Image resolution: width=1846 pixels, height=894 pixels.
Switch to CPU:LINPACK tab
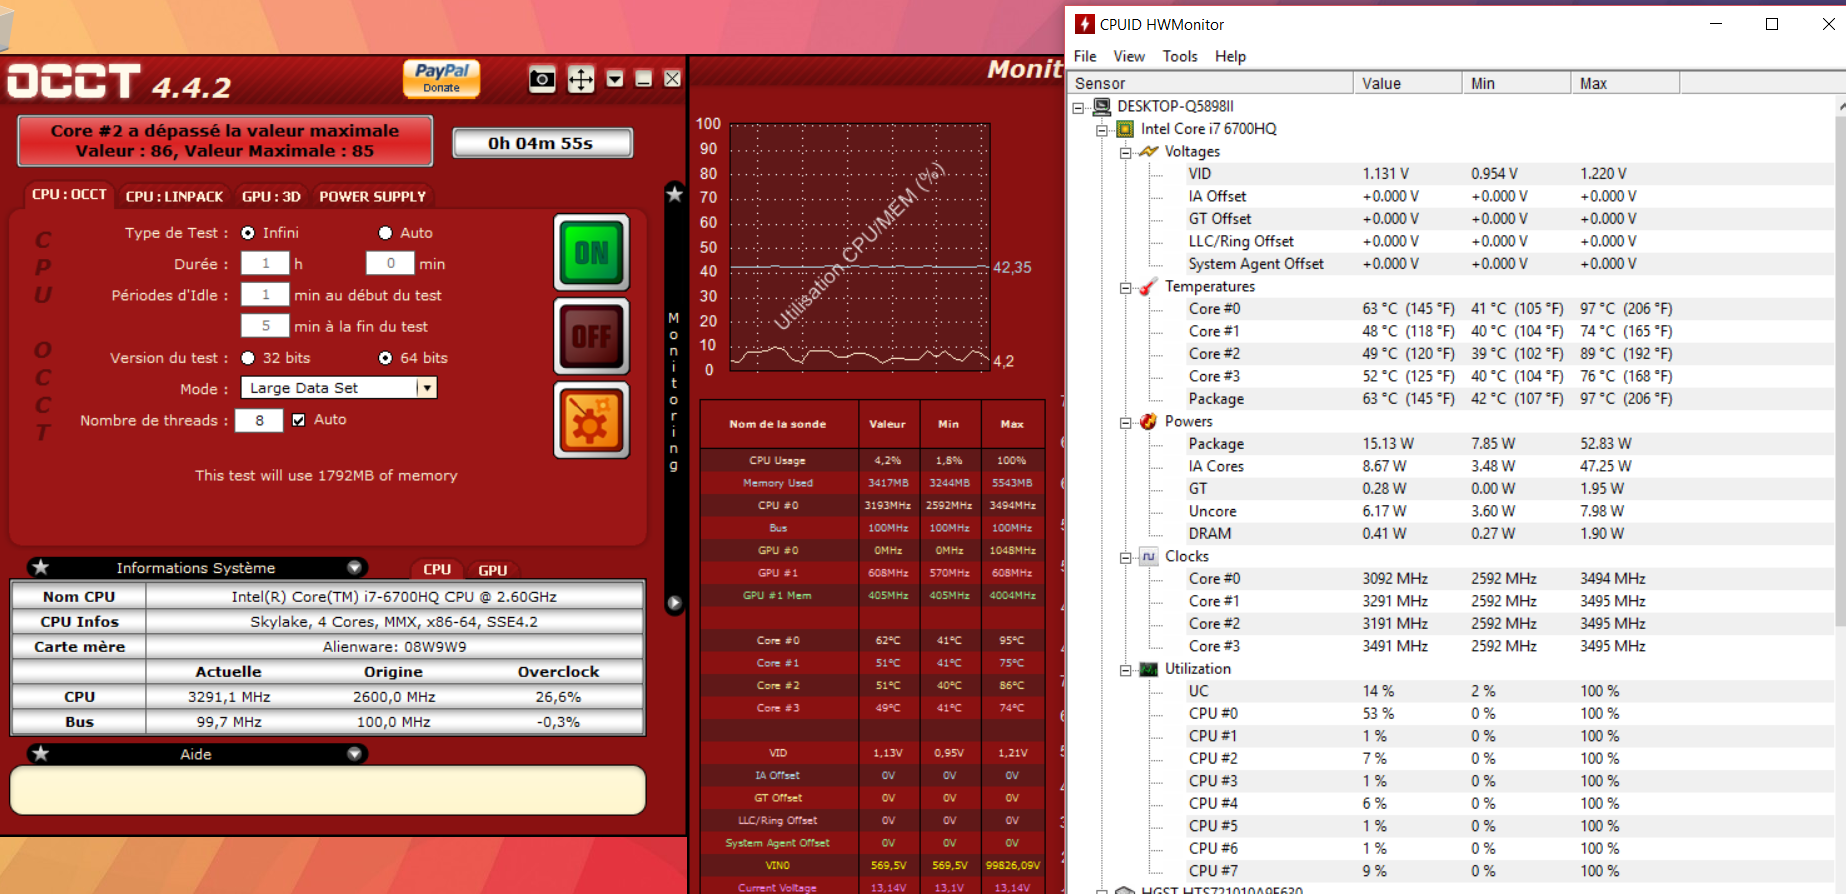(x=174, y=196)
